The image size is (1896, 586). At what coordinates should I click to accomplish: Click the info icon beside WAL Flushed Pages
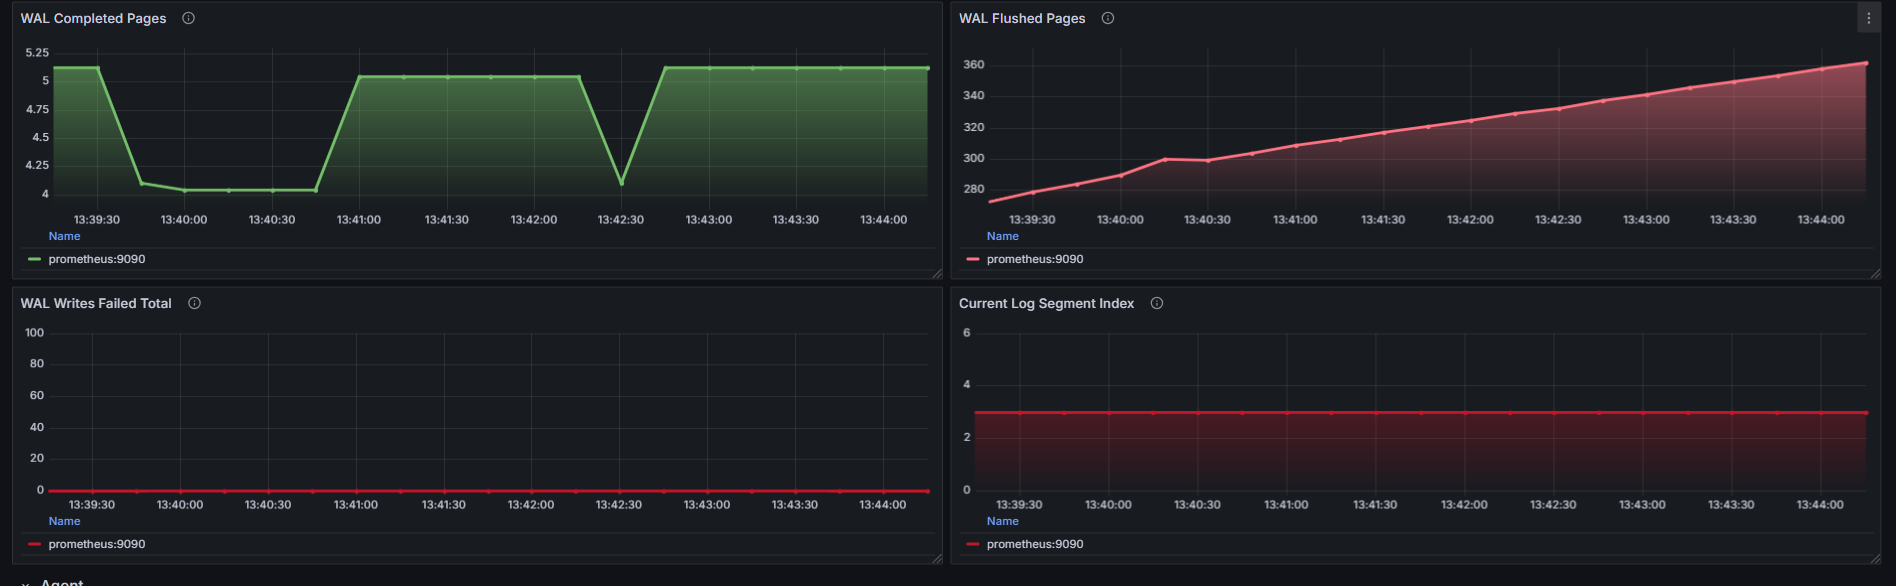point(1108,18)
